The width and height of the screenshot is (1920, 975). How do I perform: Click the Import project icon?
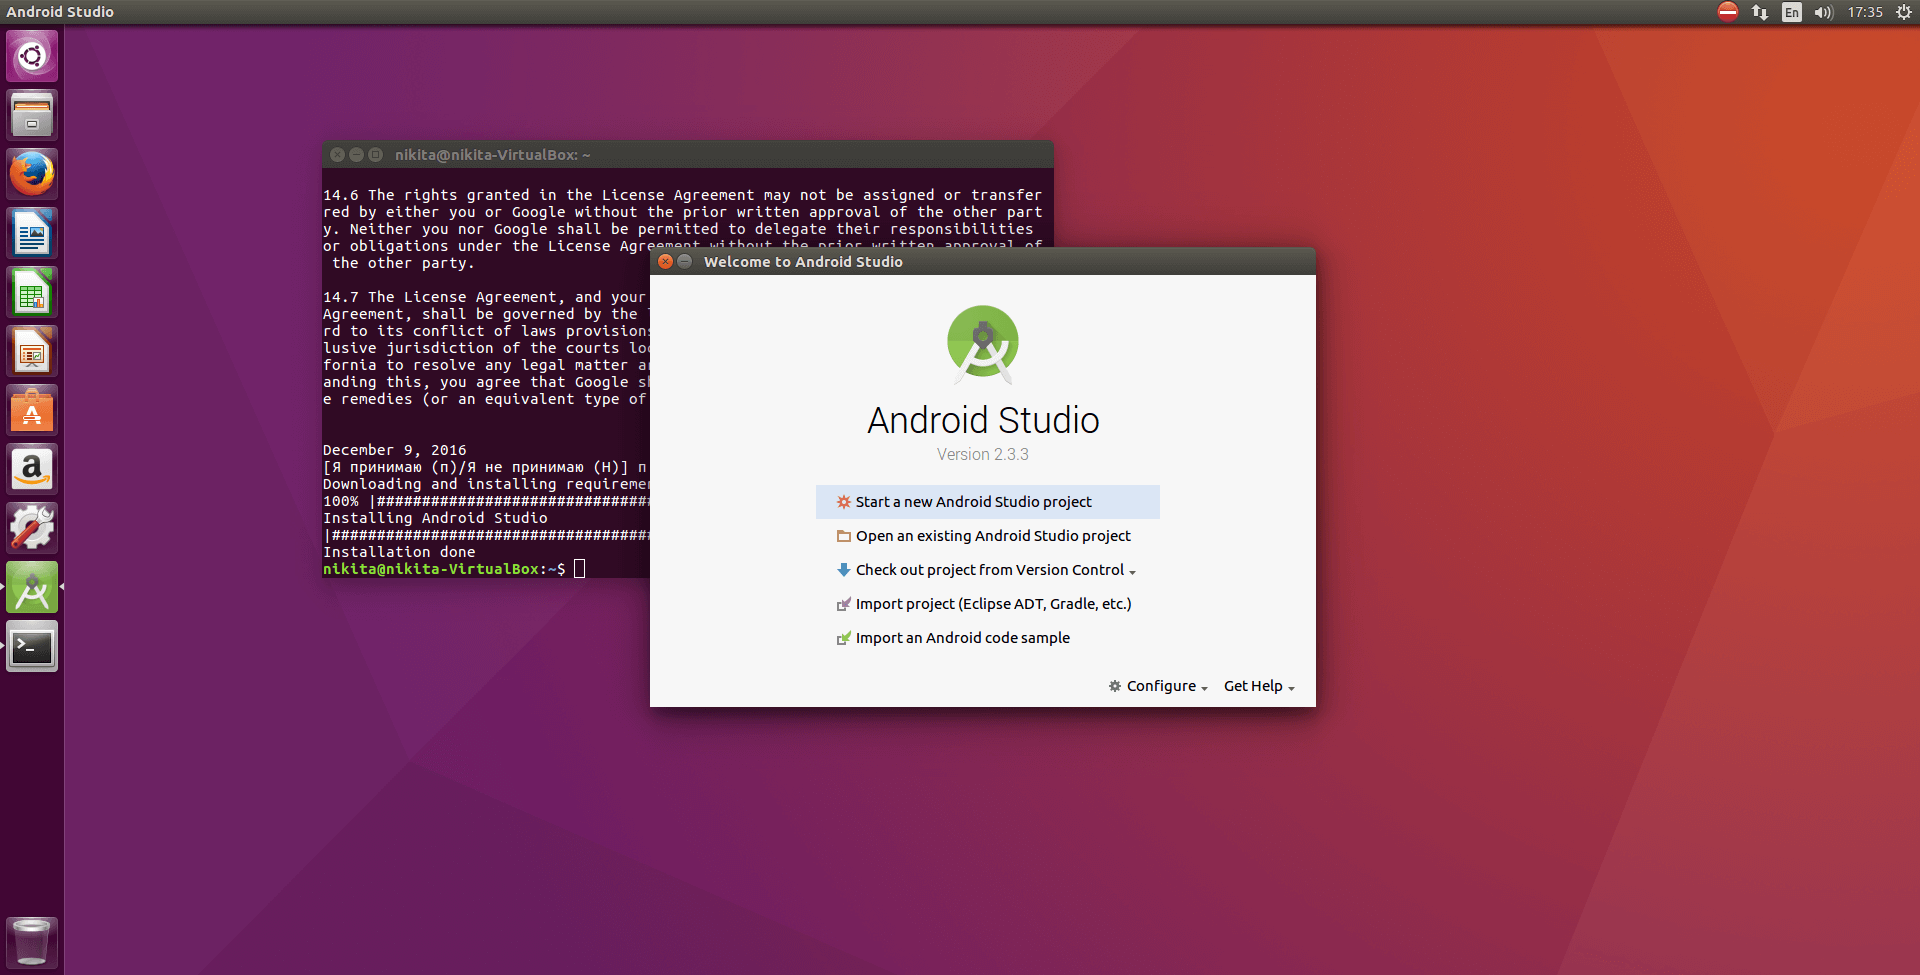[844, 604]
